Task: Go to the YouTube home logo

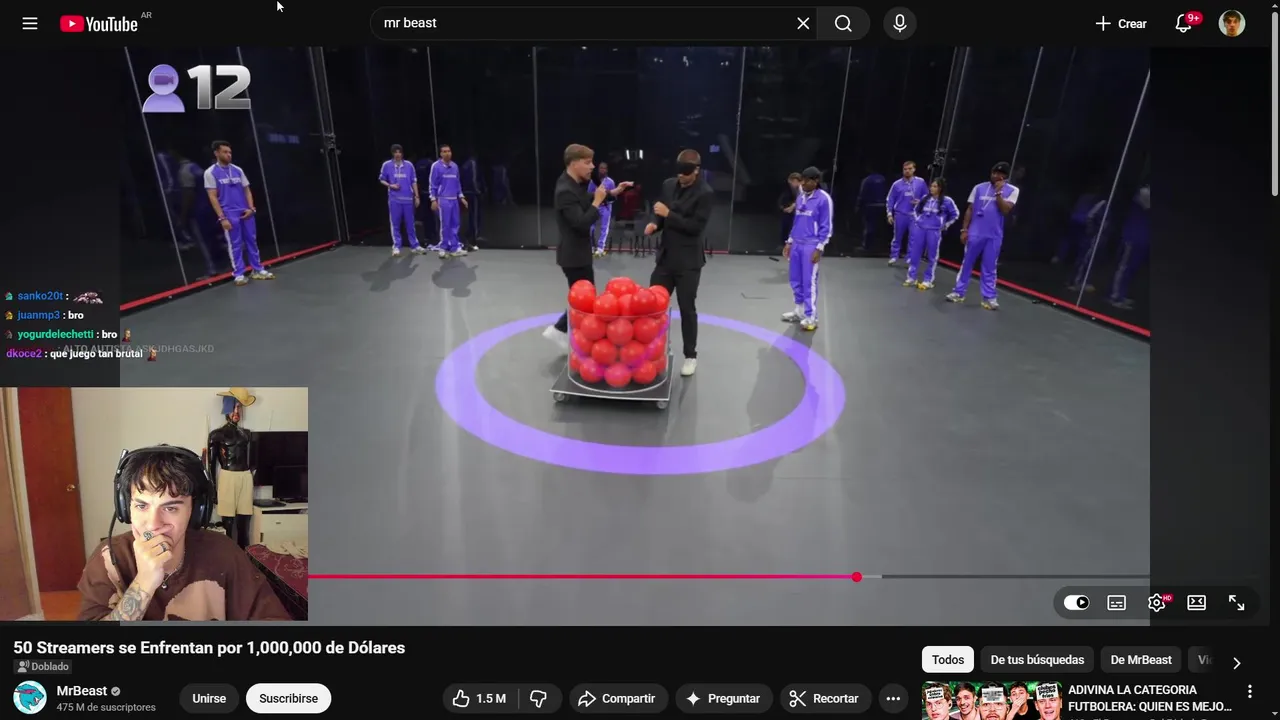Action: [98, 23]
